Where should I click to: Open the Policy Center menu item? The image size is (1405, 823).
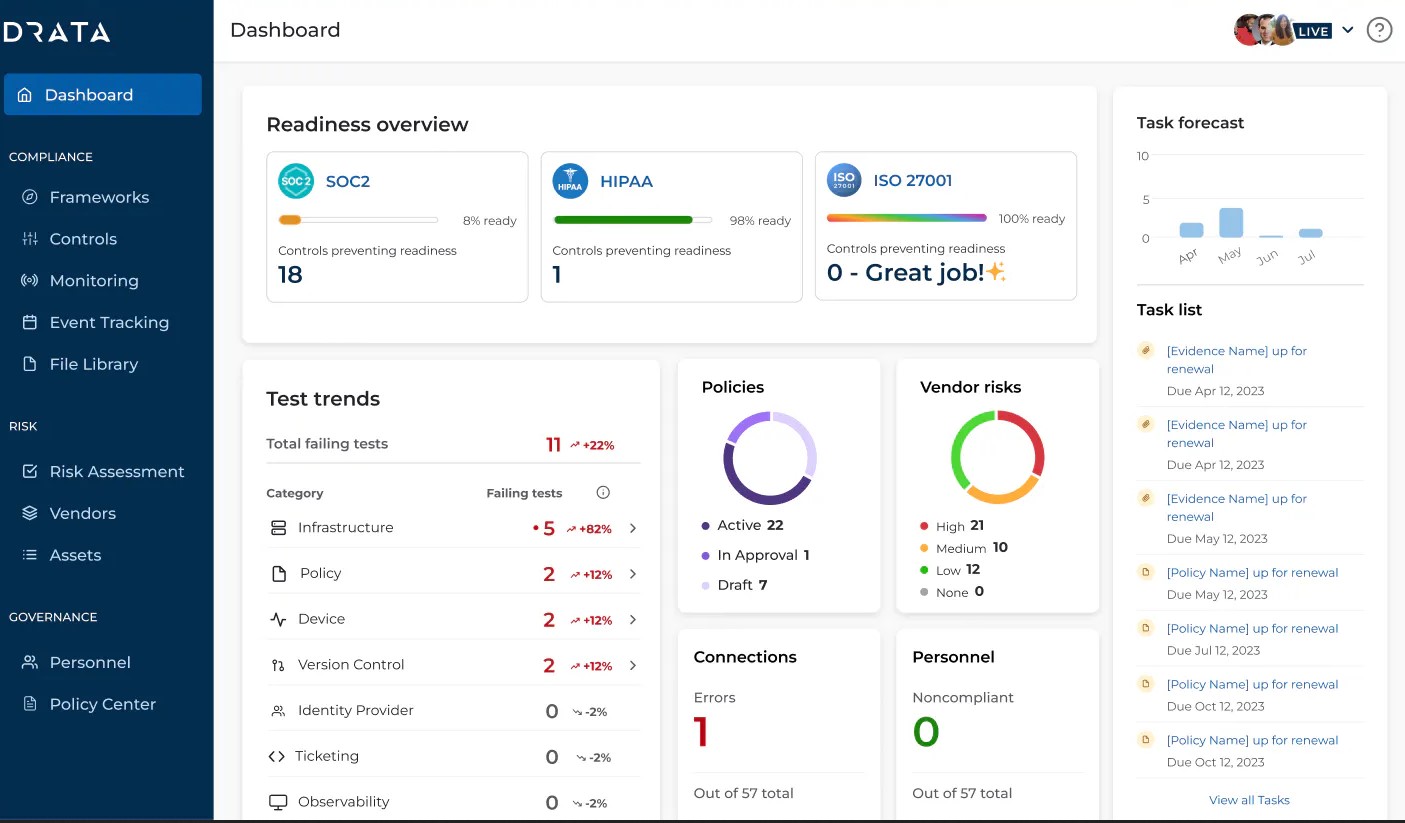tap(103, 704)
